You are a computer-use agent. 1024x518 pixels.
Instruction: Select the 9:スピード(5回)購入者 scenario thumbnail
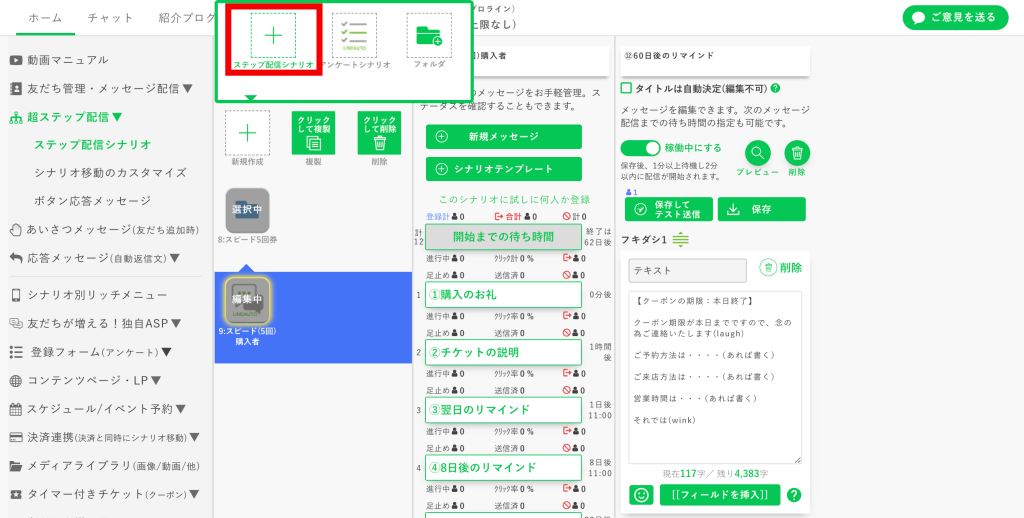(248, 299)
